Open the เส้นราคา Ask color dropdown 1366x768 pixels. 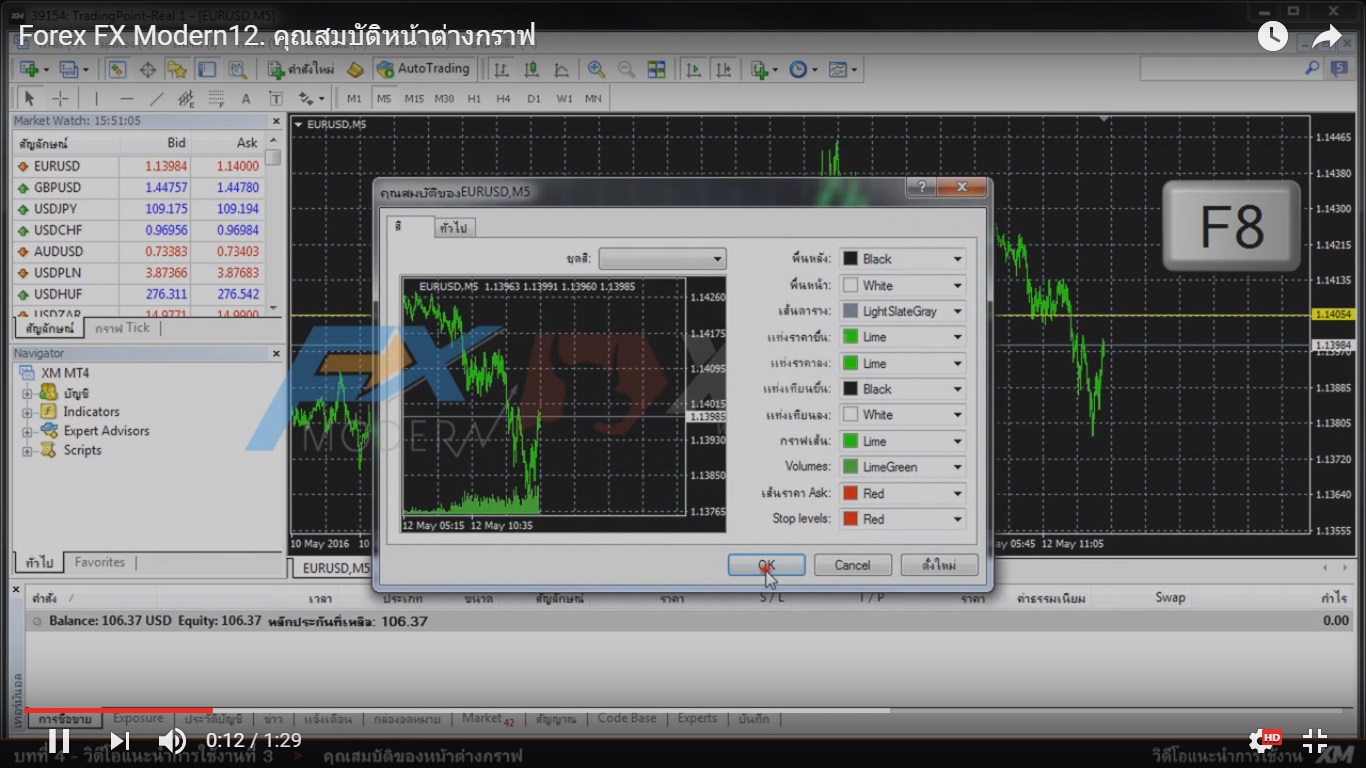coord(903,493)
